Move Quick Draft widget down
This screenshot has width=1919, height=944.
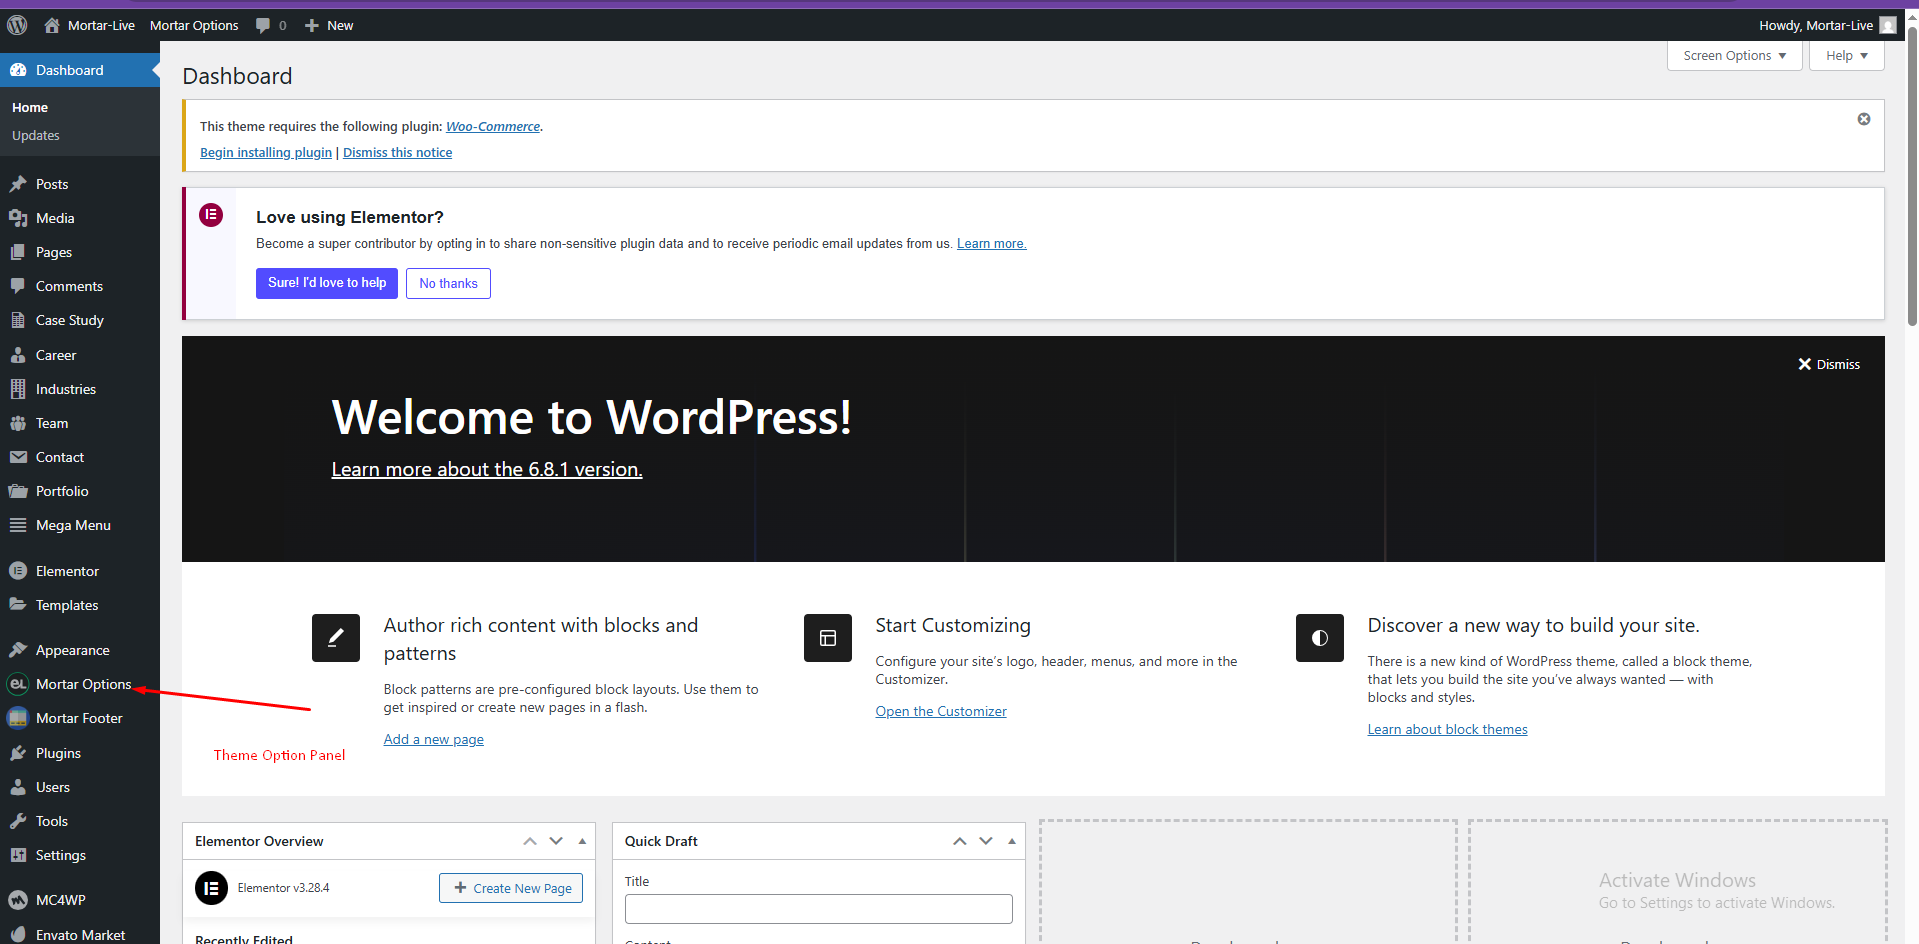click(x=986, y=841)
